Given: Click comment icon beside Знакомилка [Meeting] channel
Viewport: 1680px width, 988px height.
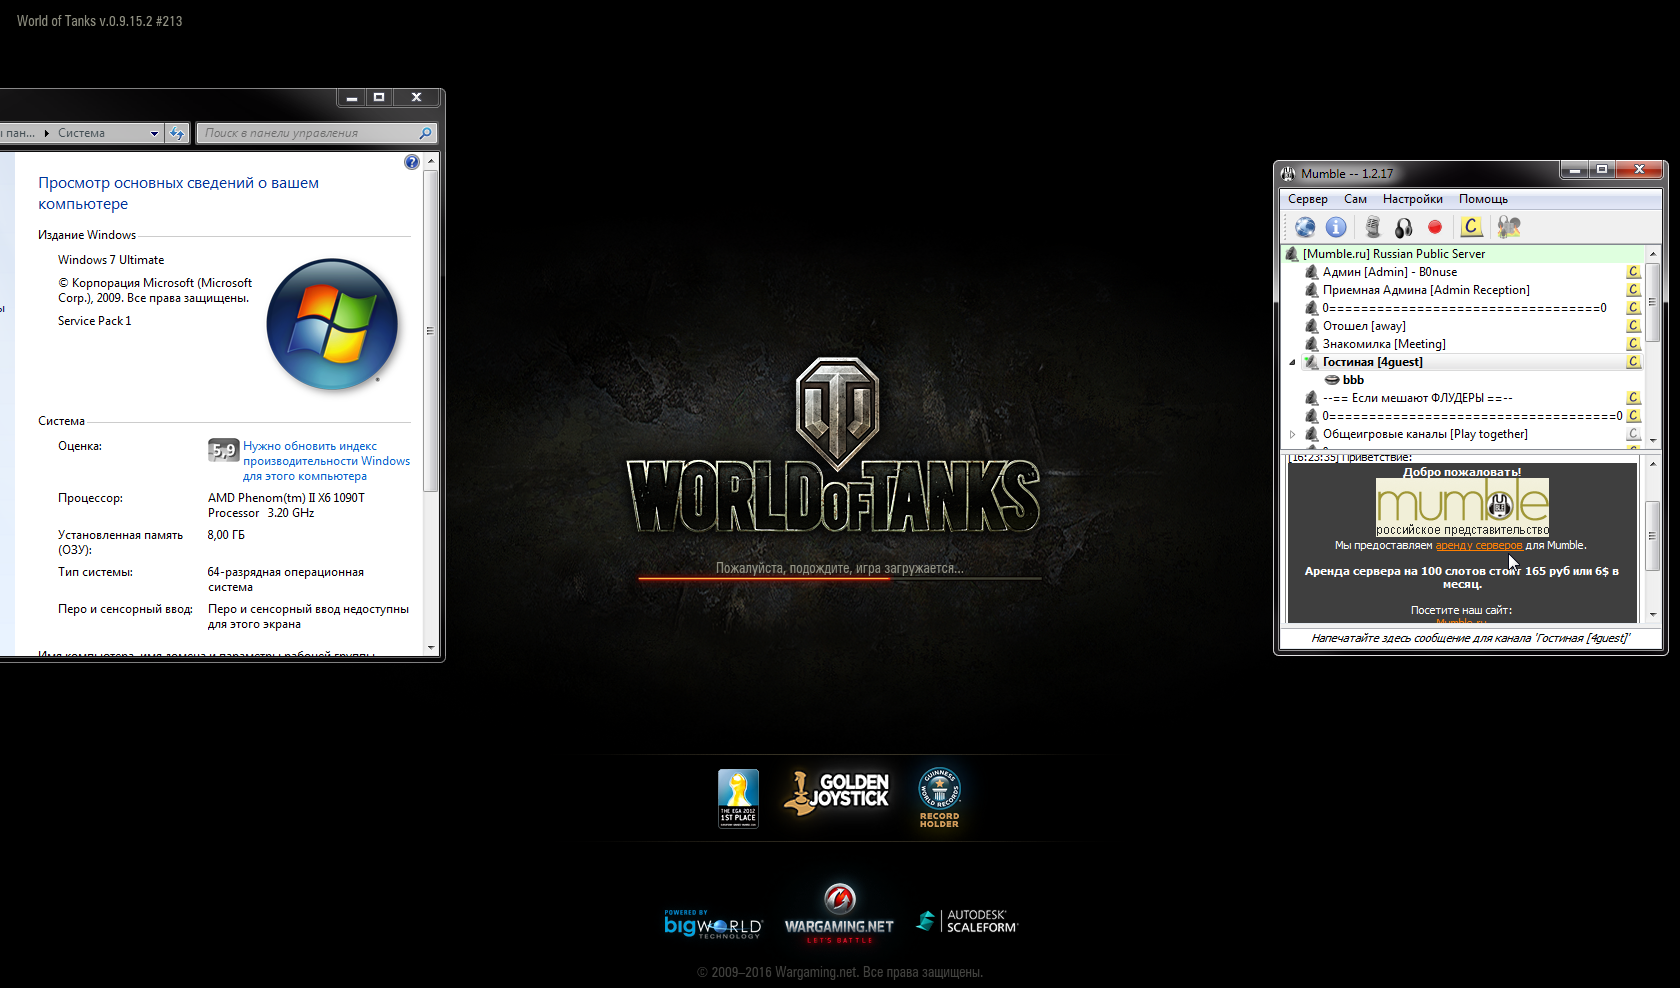Looking at the screenshot, I should (x=1633, y=344).
